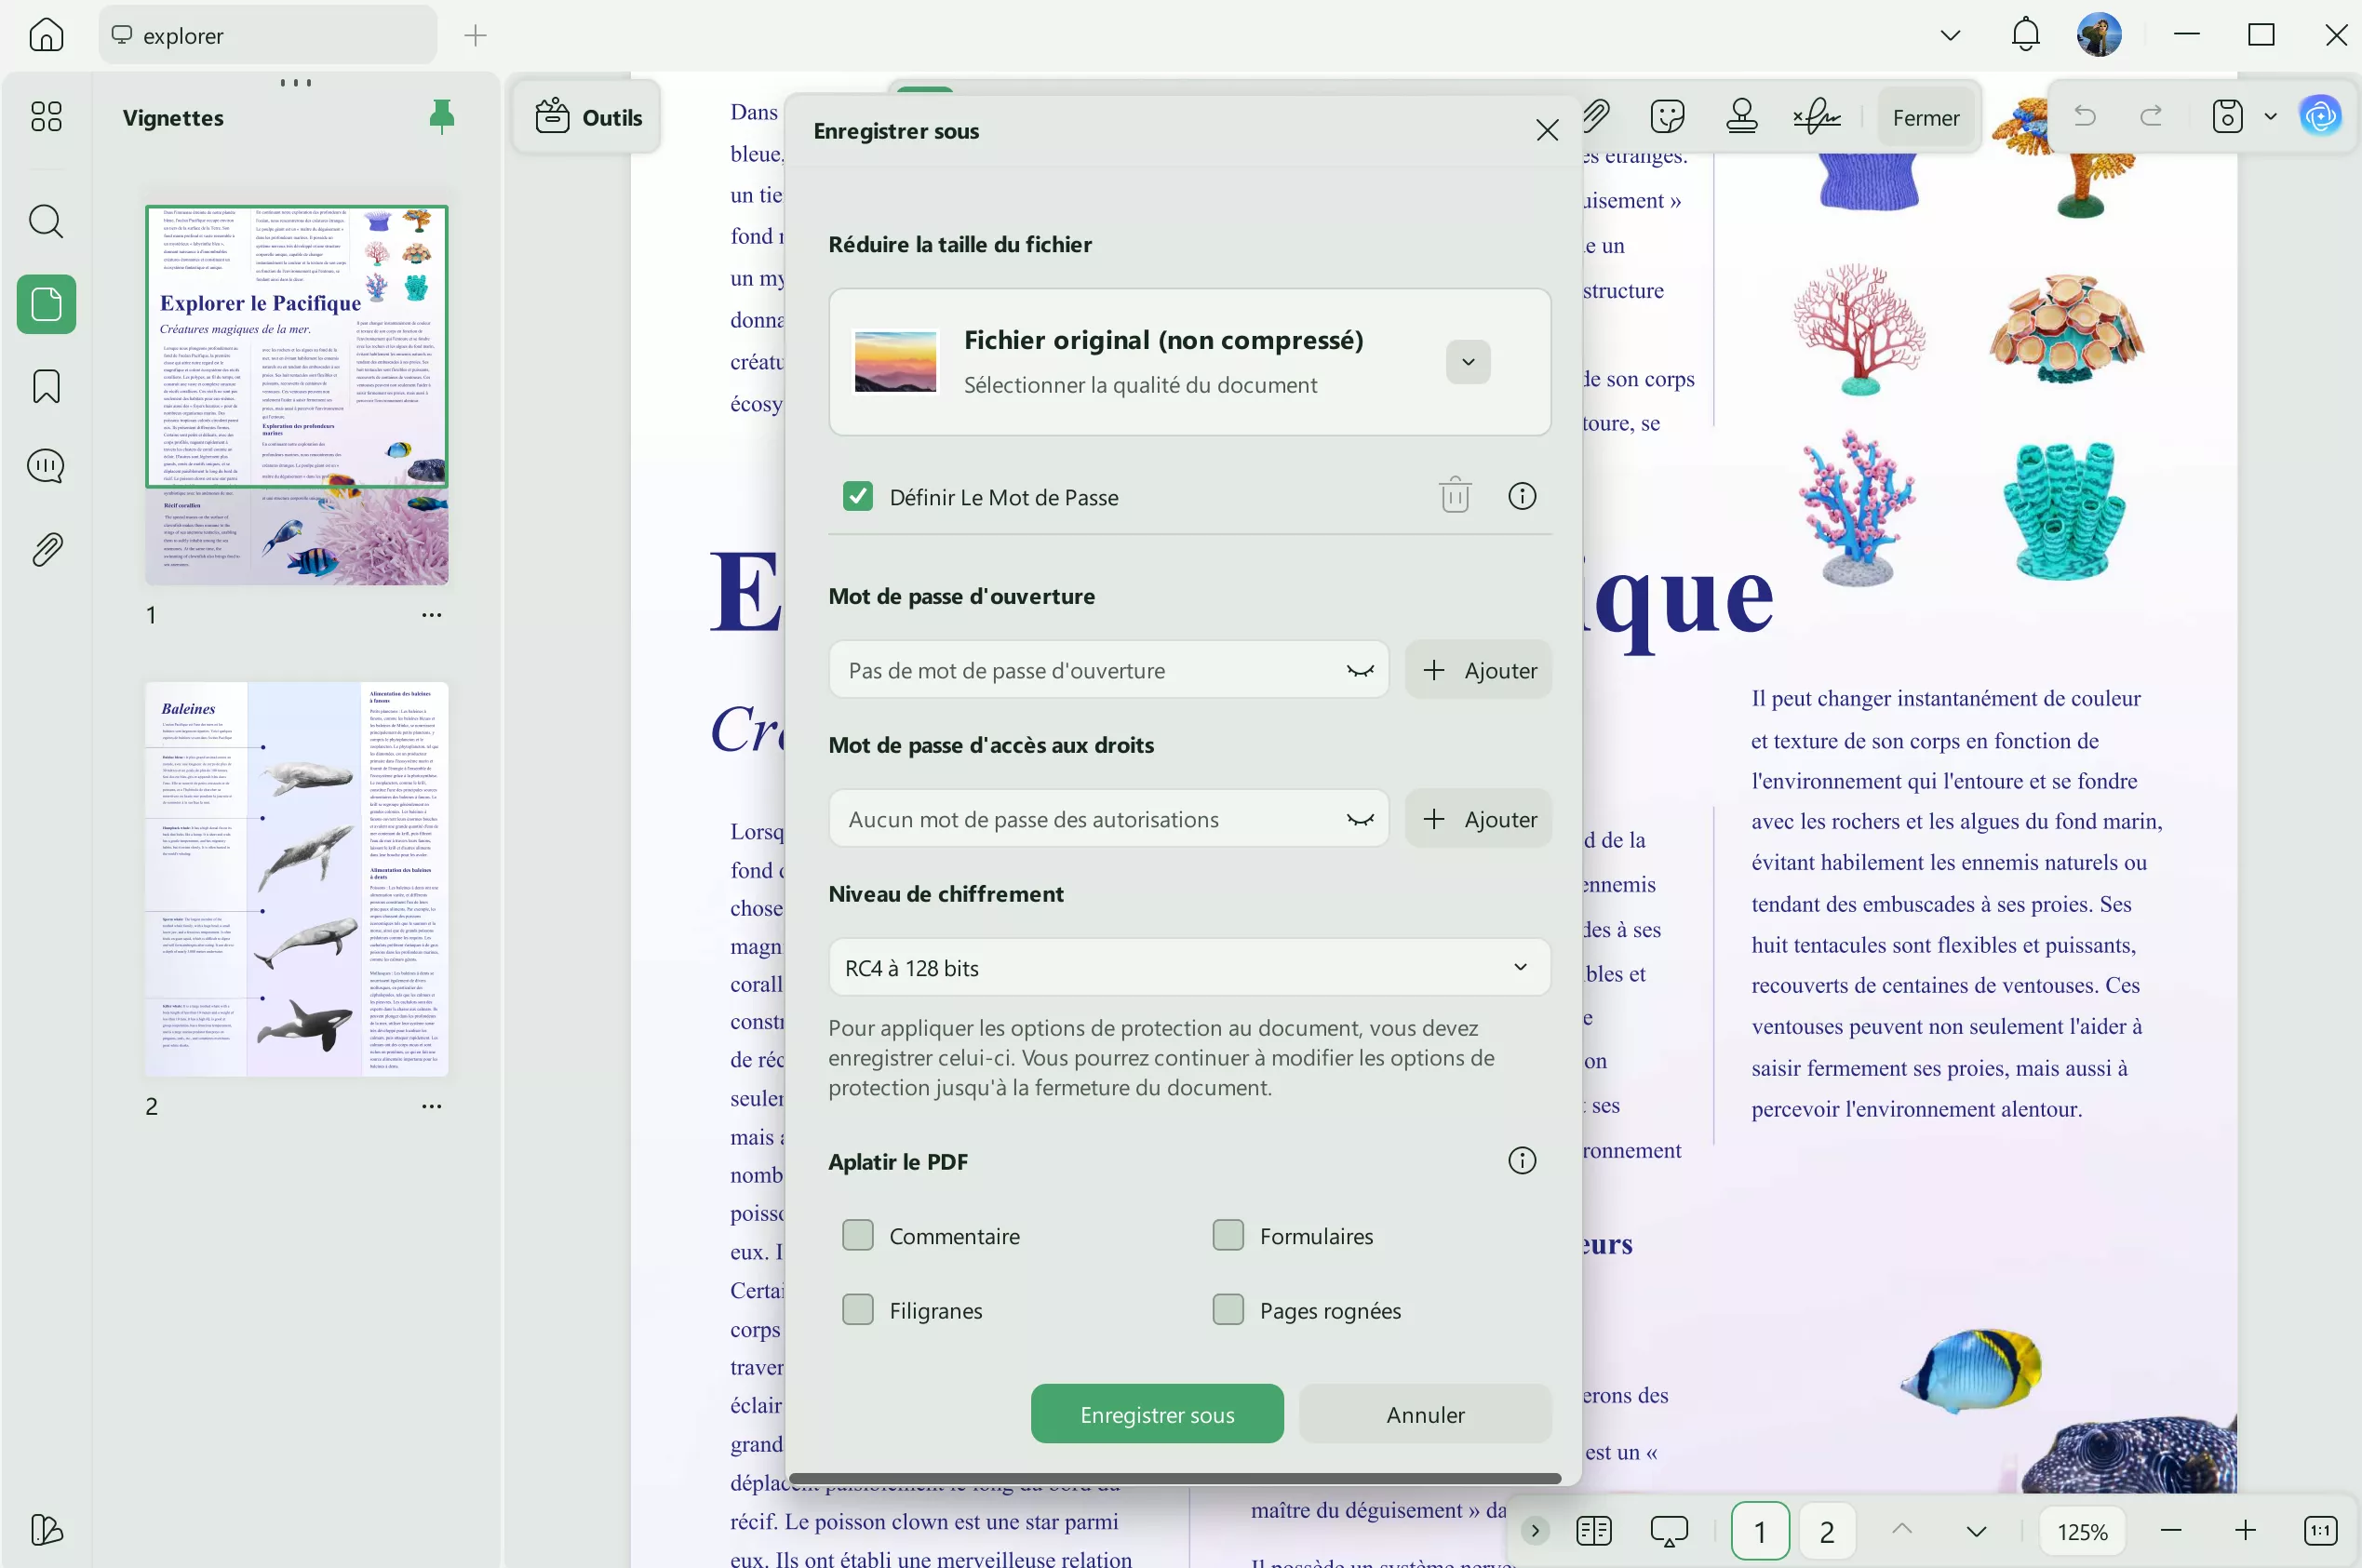Open the Bookmarks panel

coord(46,386)
